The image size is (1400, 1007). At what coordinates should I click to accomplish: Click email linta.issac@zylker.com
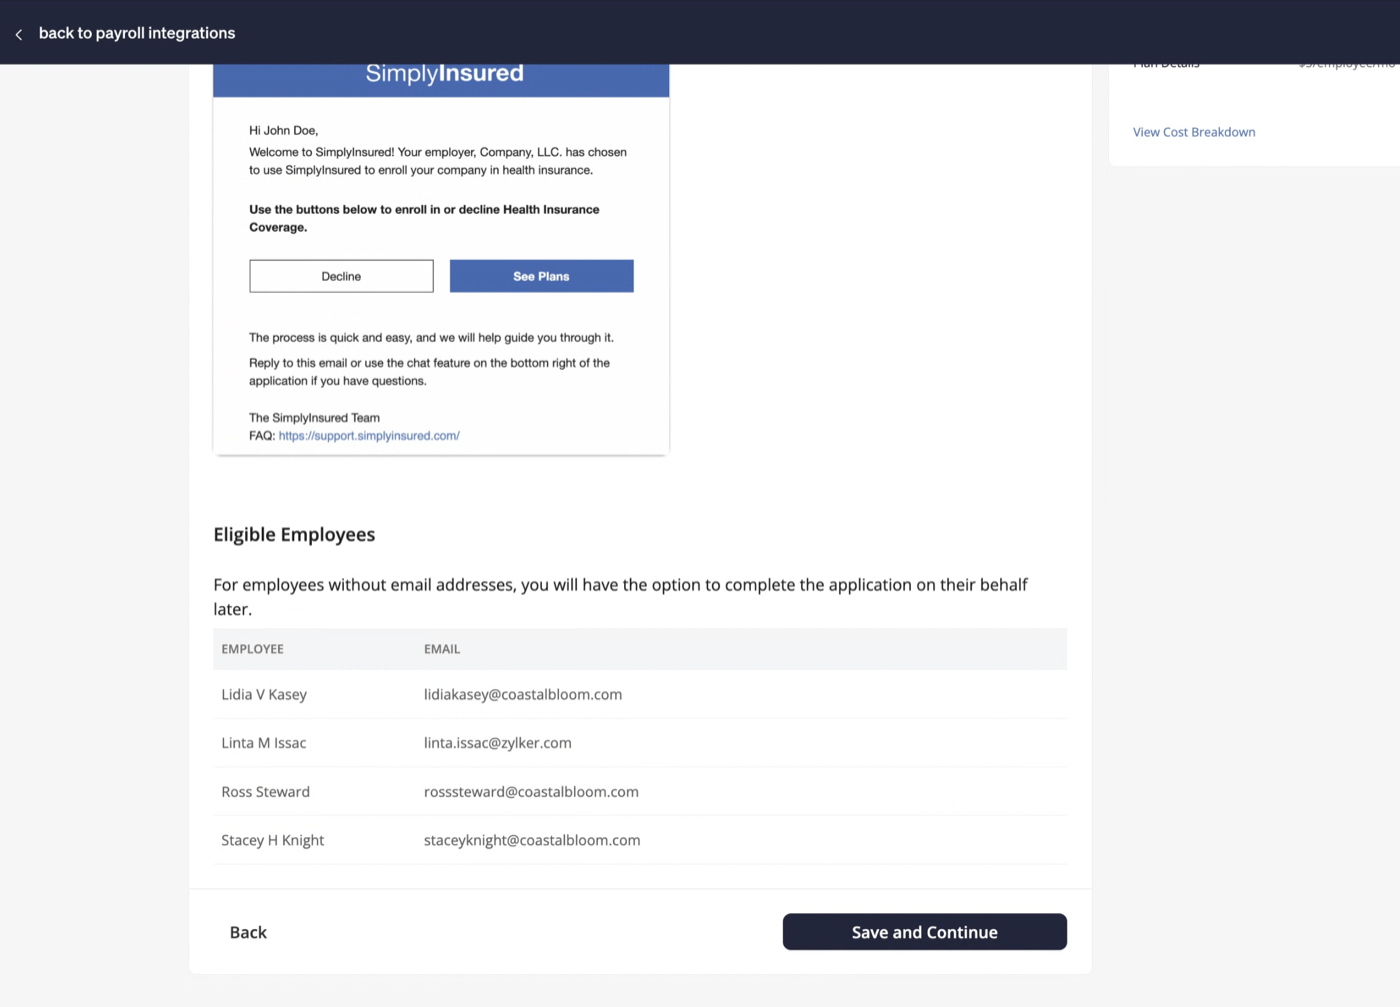[498, 743]
